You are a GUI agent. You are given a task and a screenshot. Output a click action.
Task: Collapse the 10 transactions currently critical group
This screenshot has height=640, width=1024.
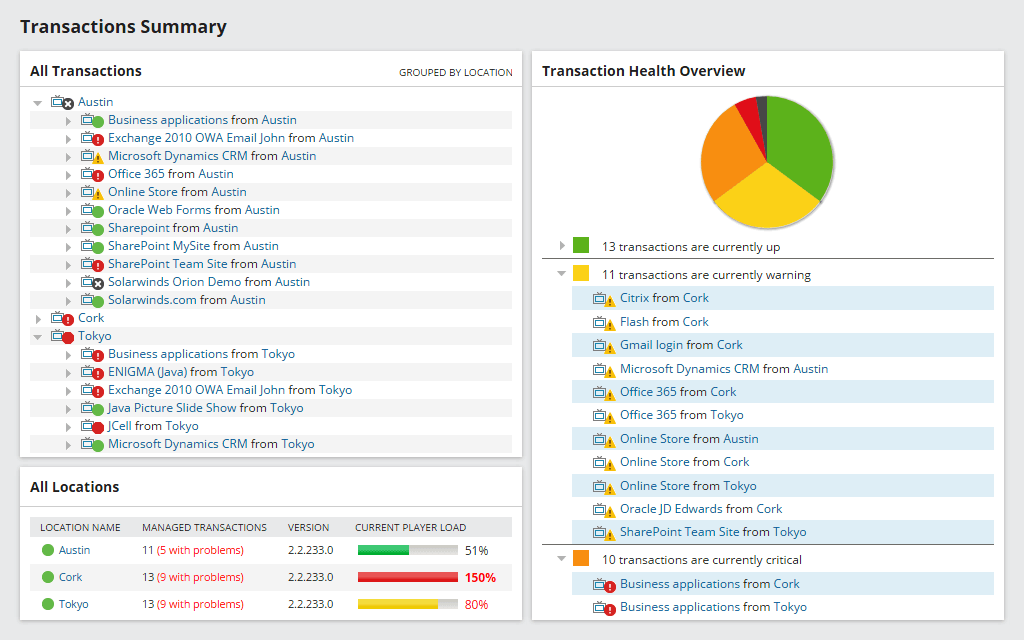[x=563, y=559]
